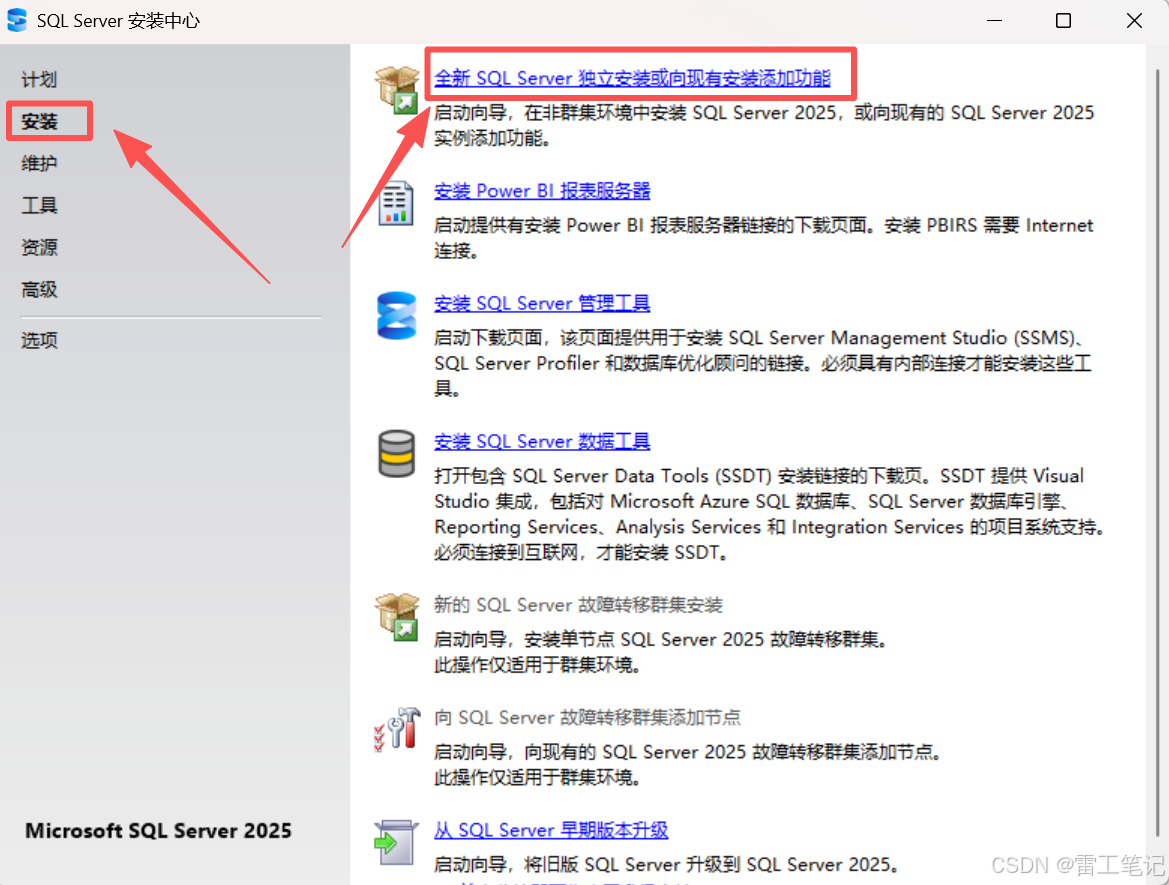Click the Microsoft SQL Server 2025 label
The image size is (1169, 885).
pos(158,831)
